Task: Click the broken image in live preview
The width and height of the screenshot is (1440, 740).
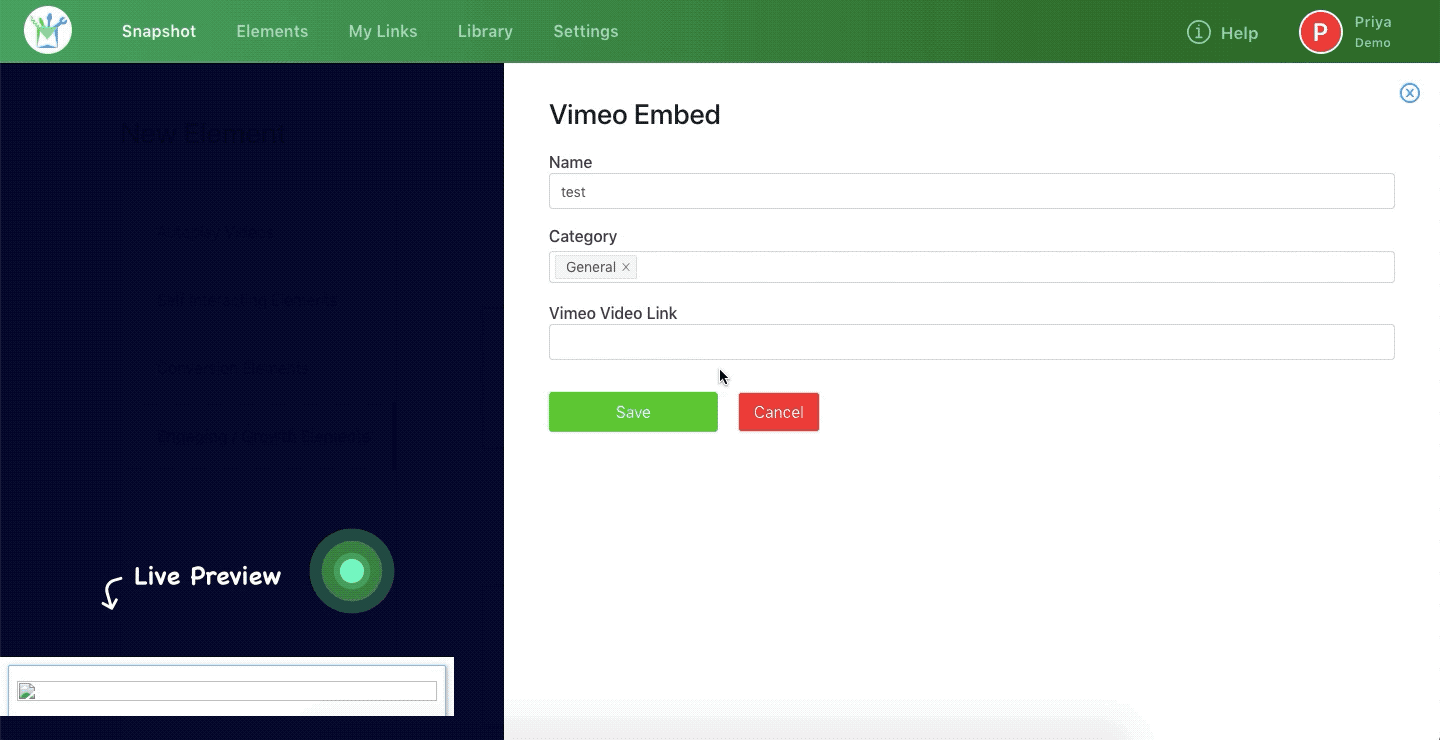Action: pos(227,691)
